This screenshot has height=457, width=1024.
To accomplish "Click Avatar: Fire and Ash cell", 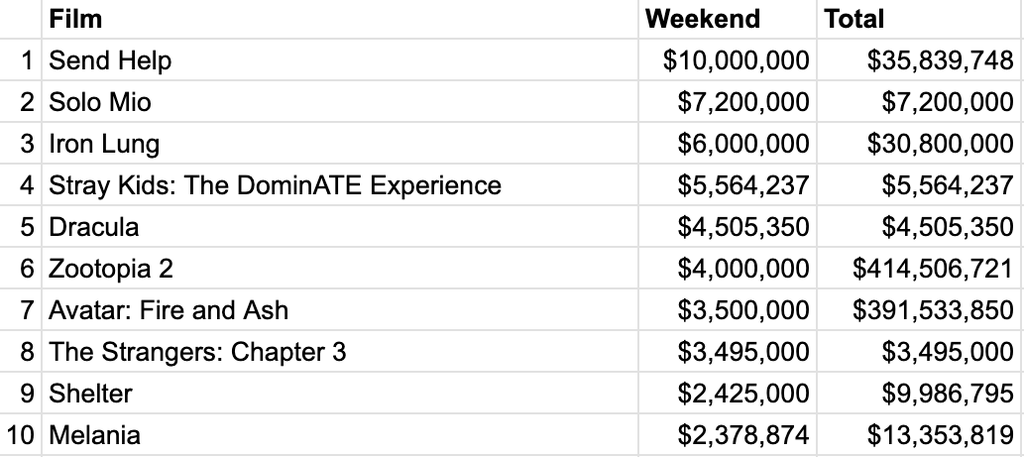I will tap(340, 310).
